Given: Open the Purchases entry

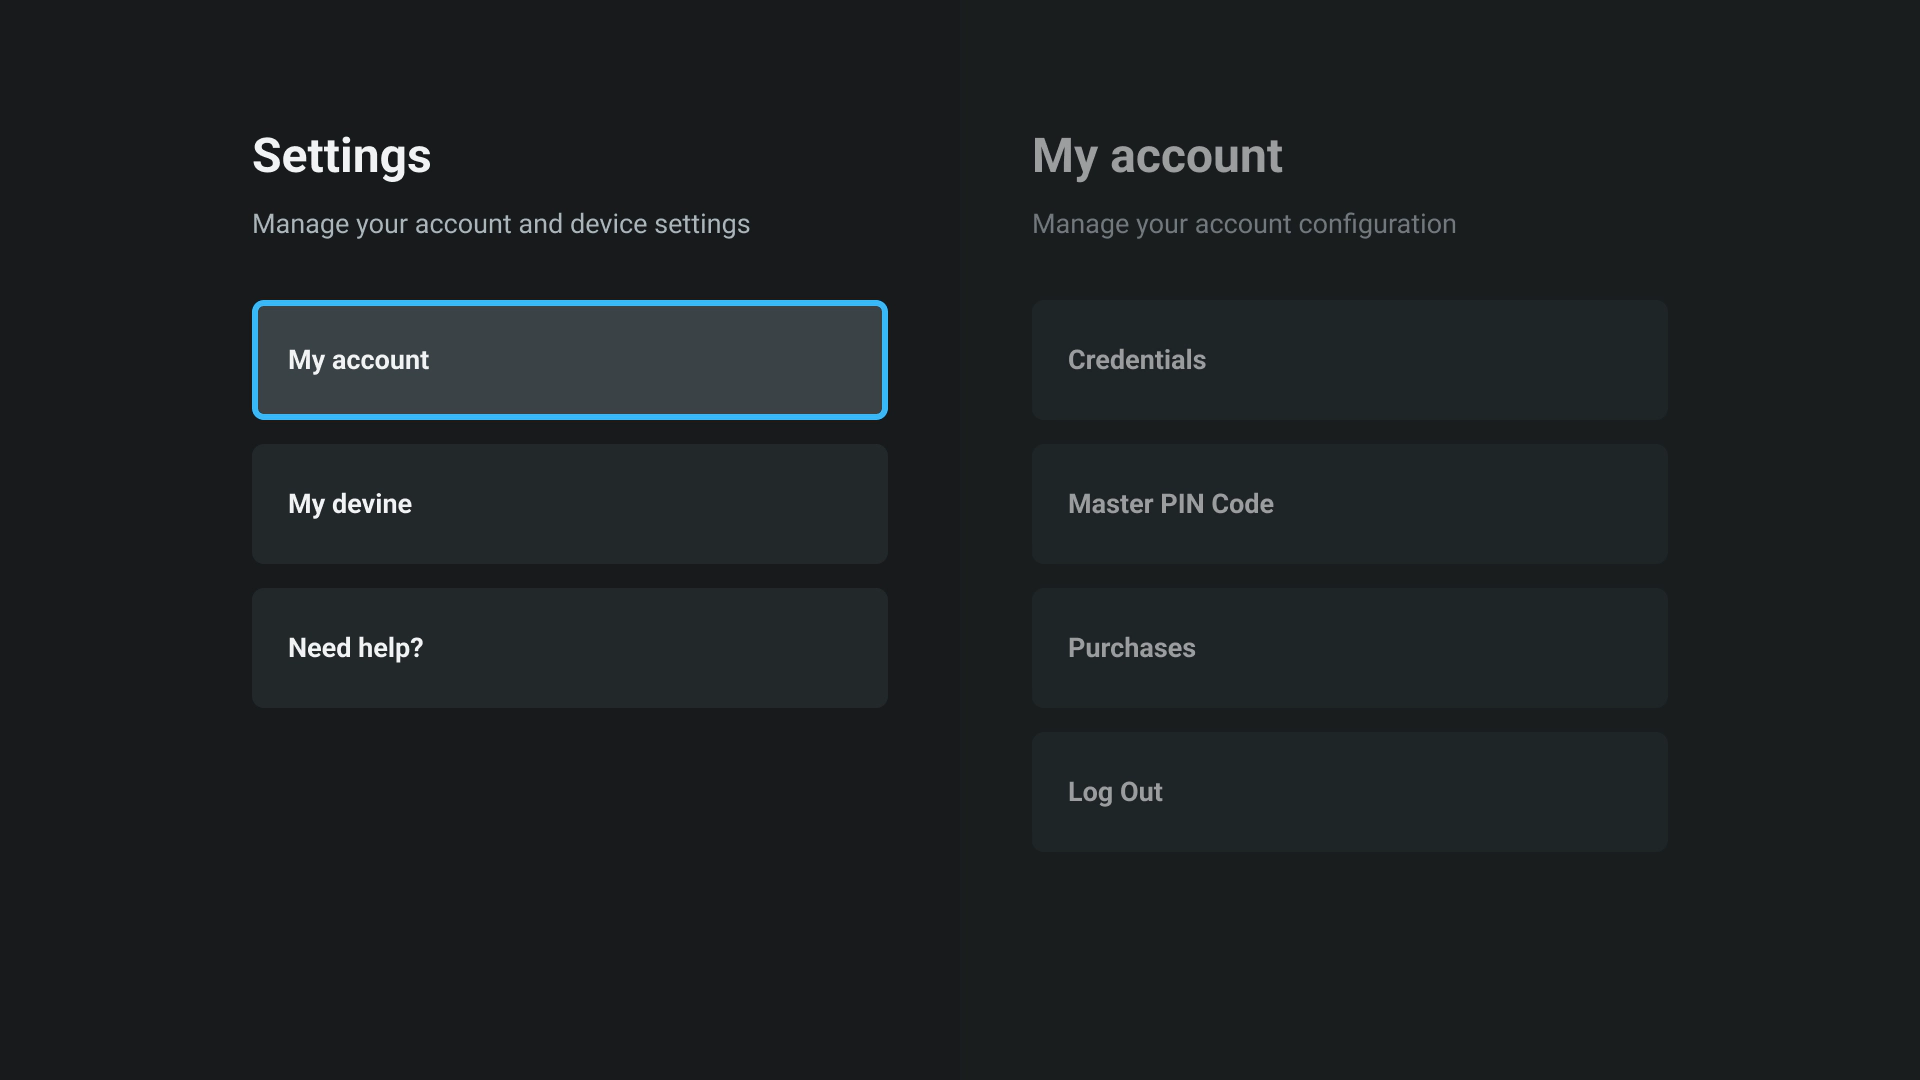Looking at the screenshot, I should coord(1349,648).
